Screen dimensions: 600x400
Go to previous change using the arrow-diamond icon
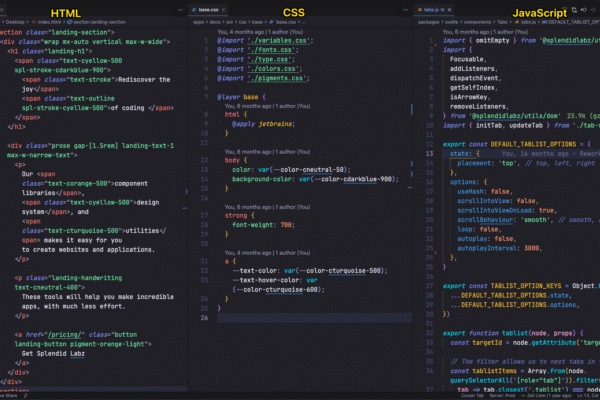584,10
